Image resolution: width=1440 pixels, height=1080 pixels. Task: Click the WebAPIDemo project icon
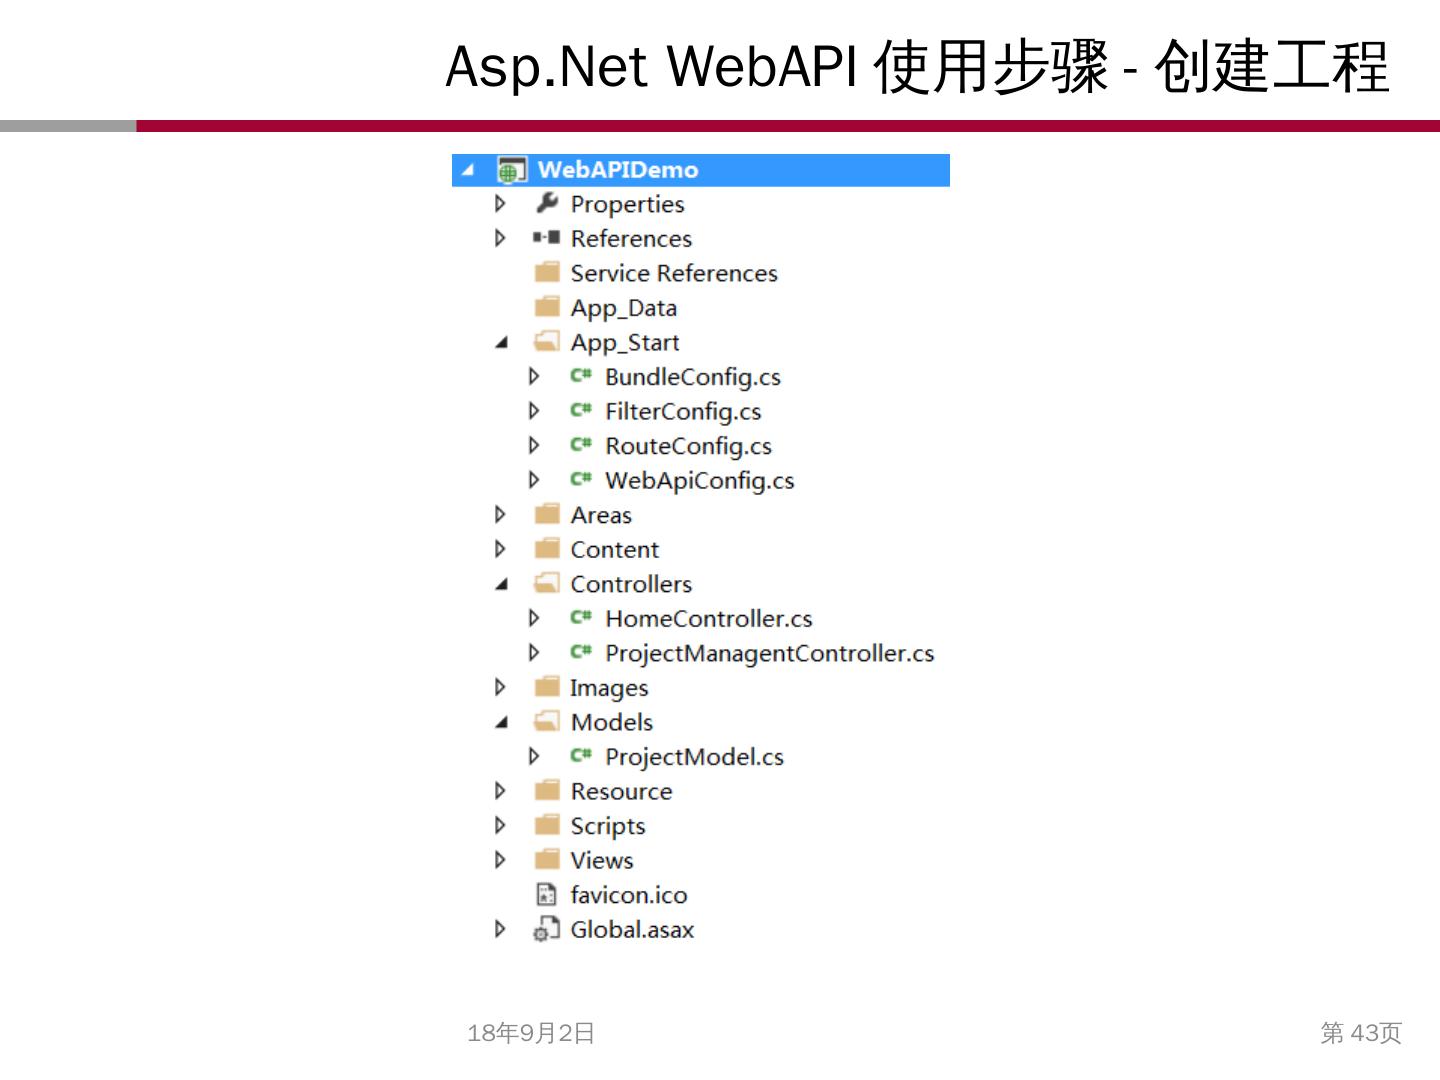tap(511, 171)
